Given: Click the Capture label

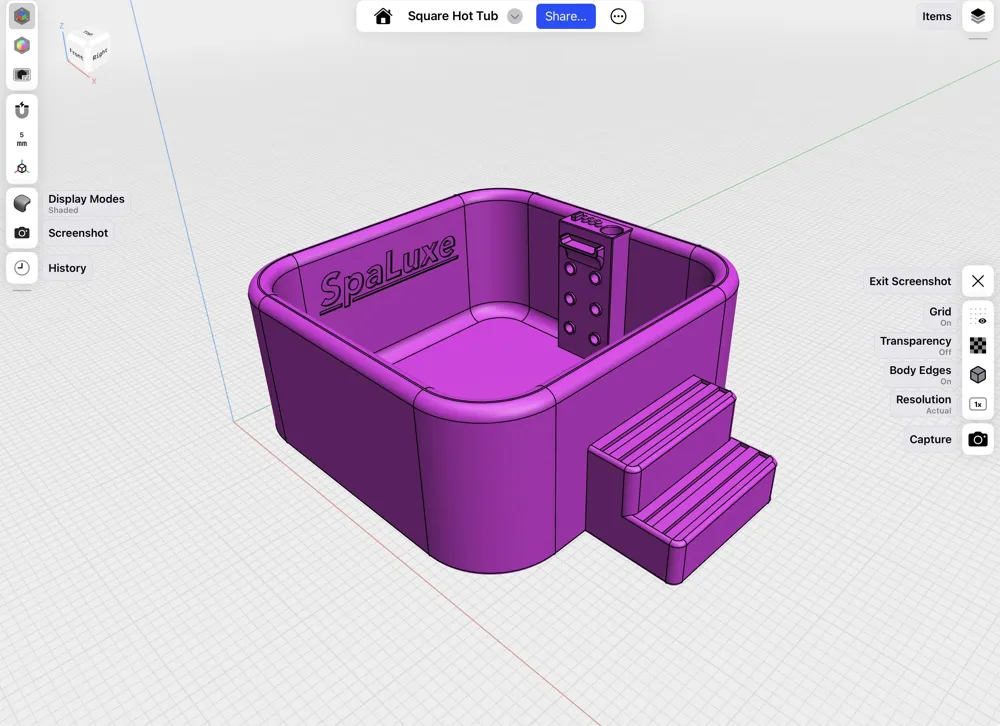Looking at the screenshot, I should (930, 439).
